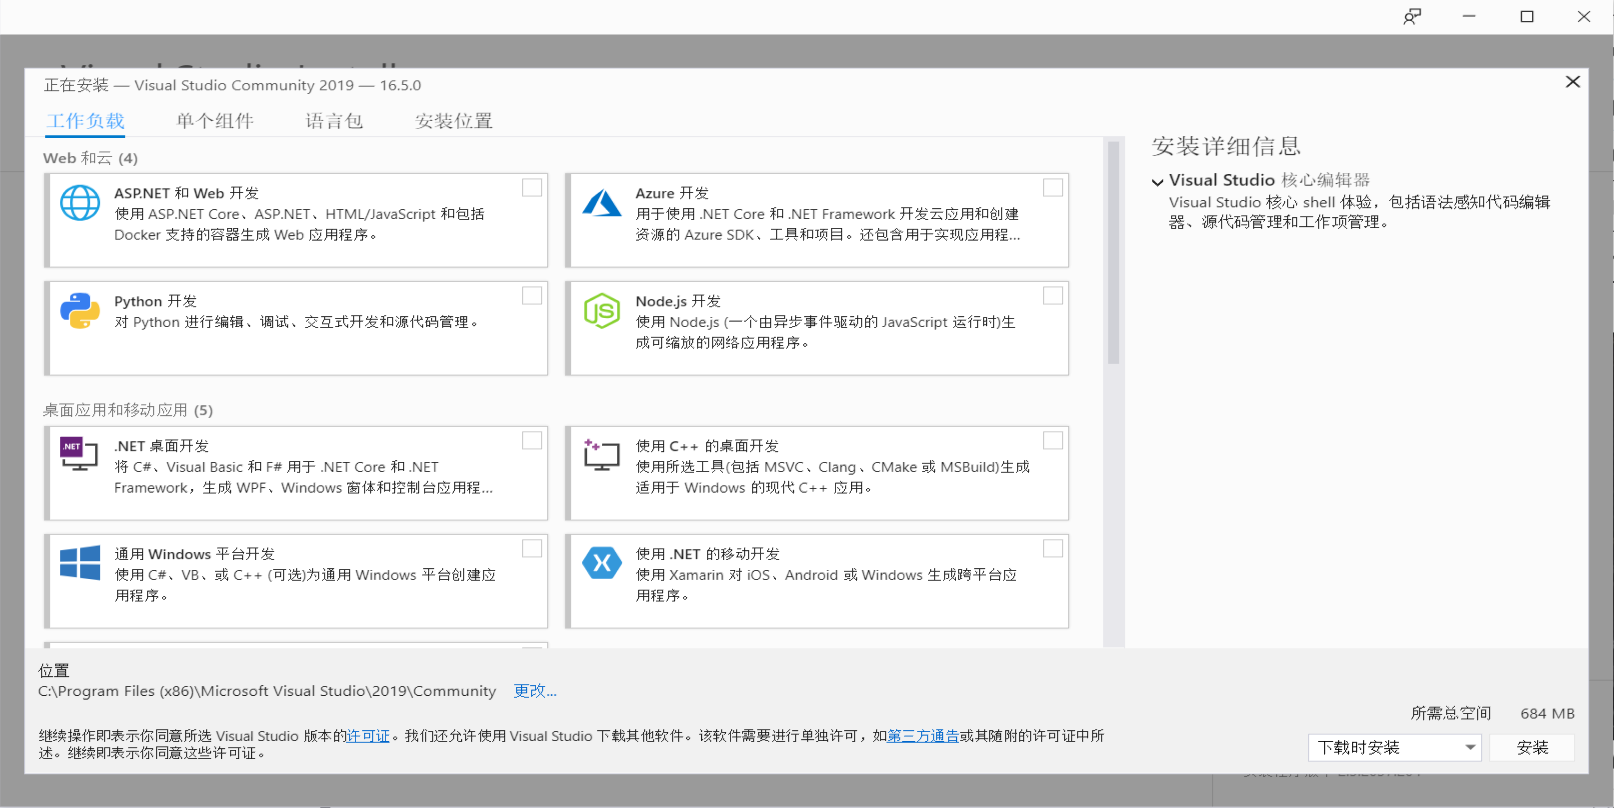1614x808 pixels.
Task: Click the 更改... location link
Action: 535,691
